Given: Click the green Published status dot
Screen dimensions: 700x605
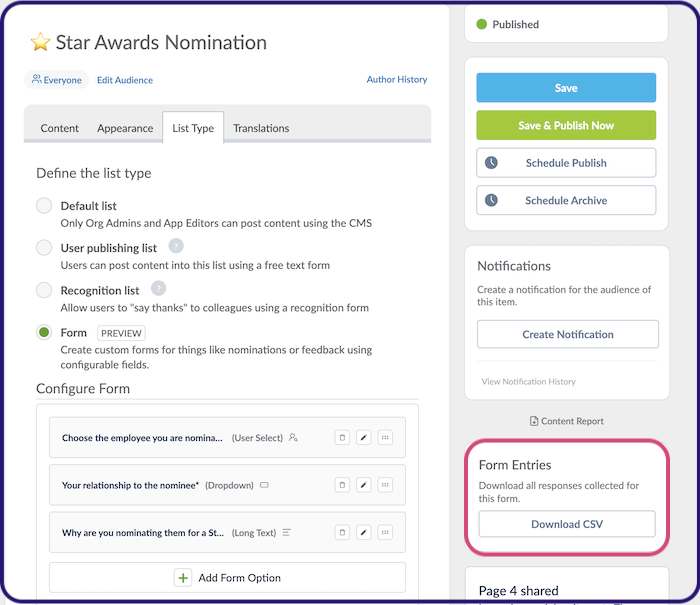Looking at the screenshot, I should (481, 24).
